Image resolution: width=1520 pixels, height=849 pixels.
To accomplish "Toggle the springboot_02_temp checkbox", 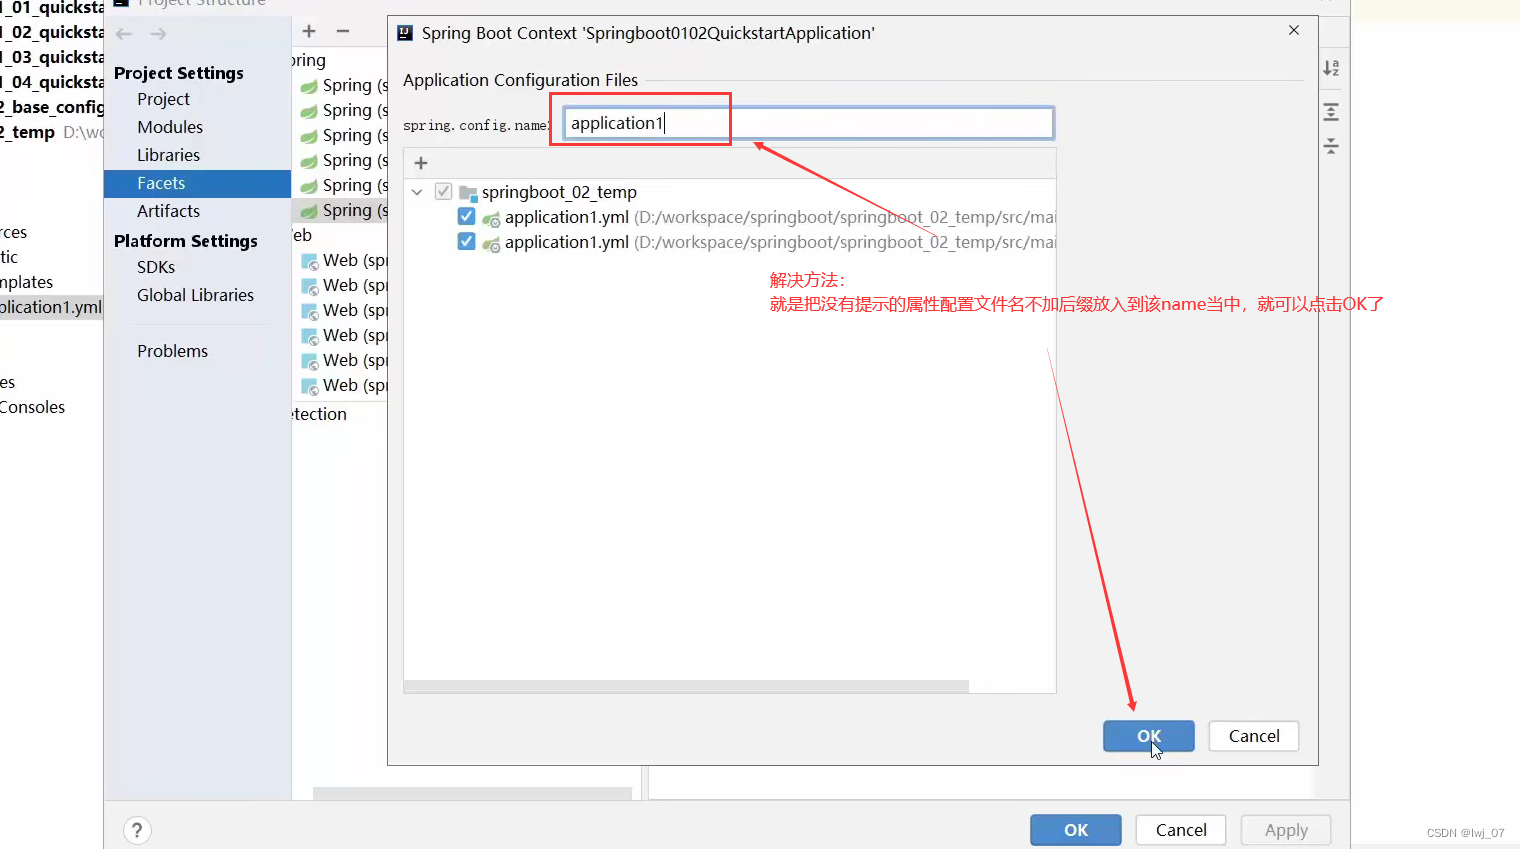I will pyautogui.click(x=443, y=191).
